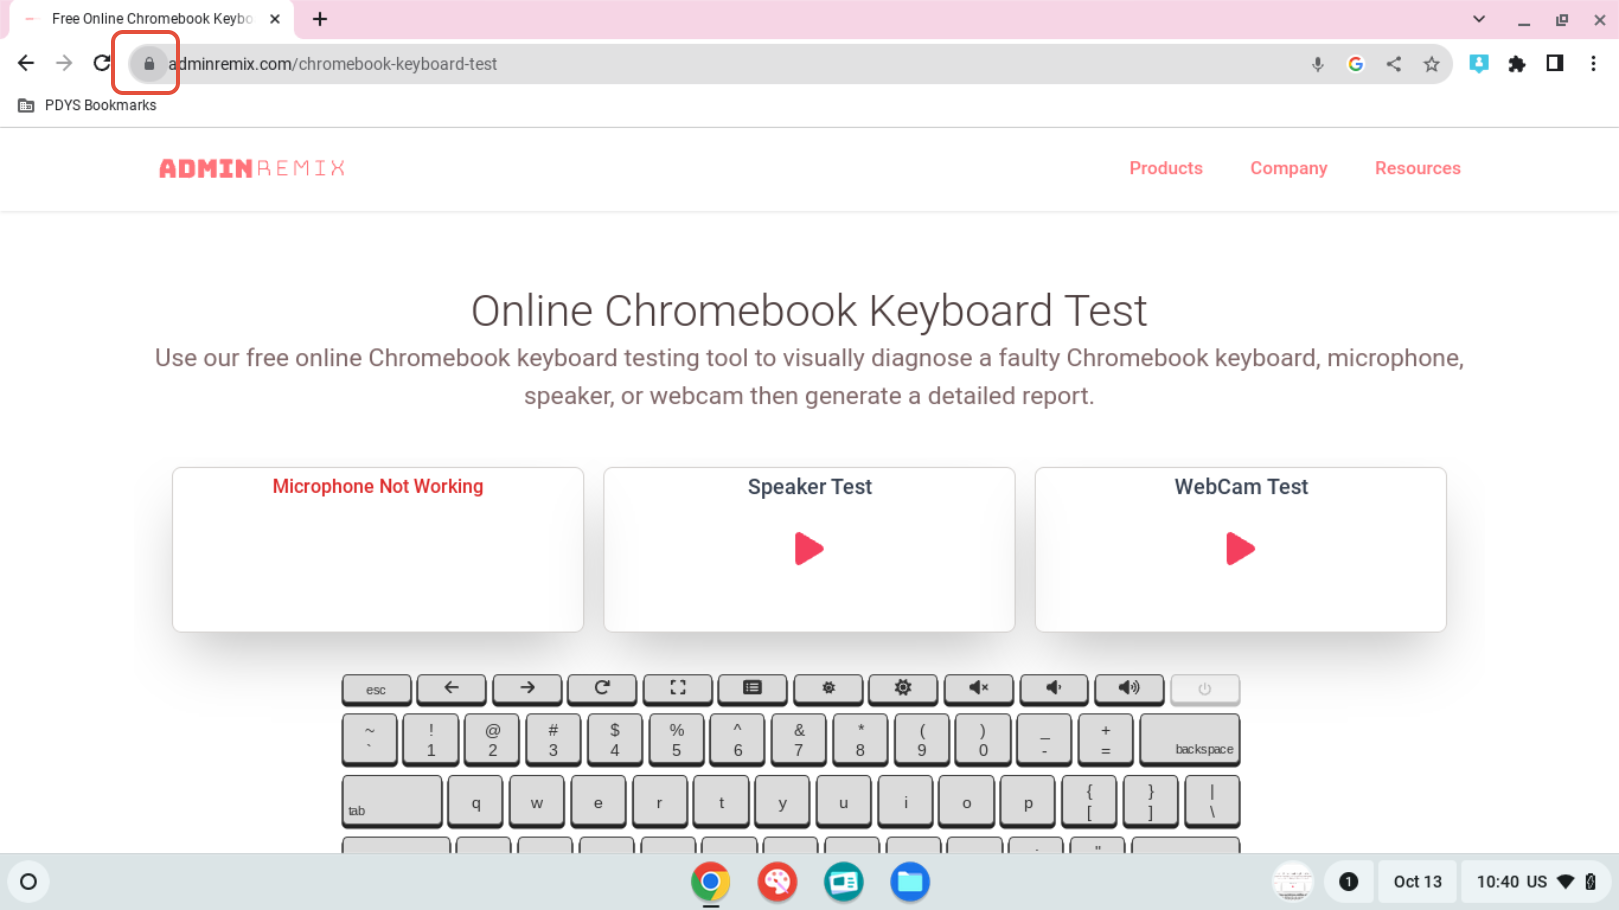
Task: Play the Speaker Test
Action: pyautogui.click(x=809, y=549)
